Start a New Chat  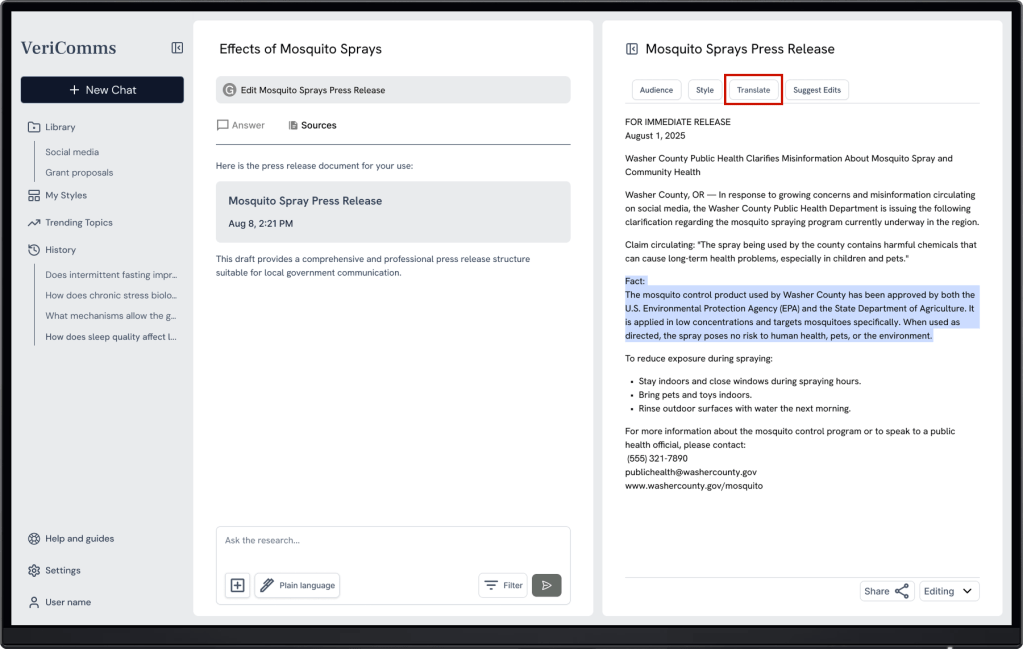click(x=102, y=90)
